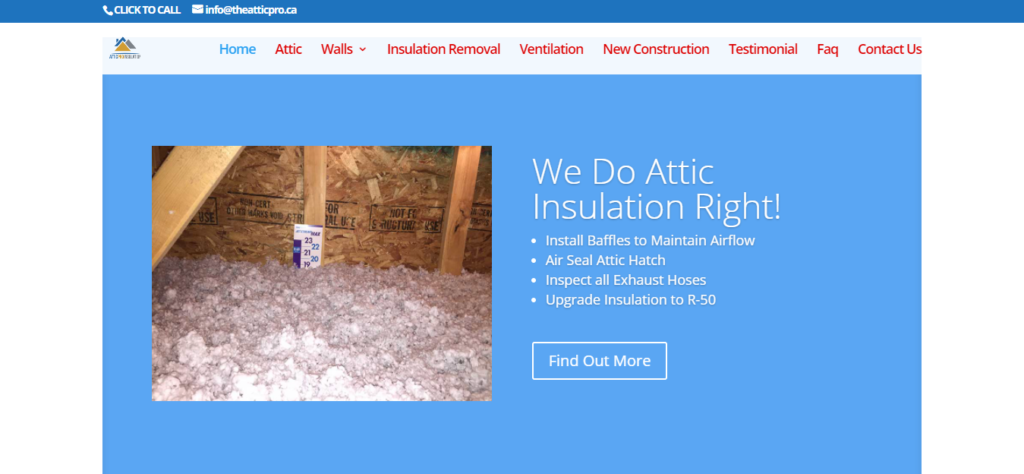Expand the Walls dropdown chevron
Screen dimensions: 1024x474
[x=362, y=50]
